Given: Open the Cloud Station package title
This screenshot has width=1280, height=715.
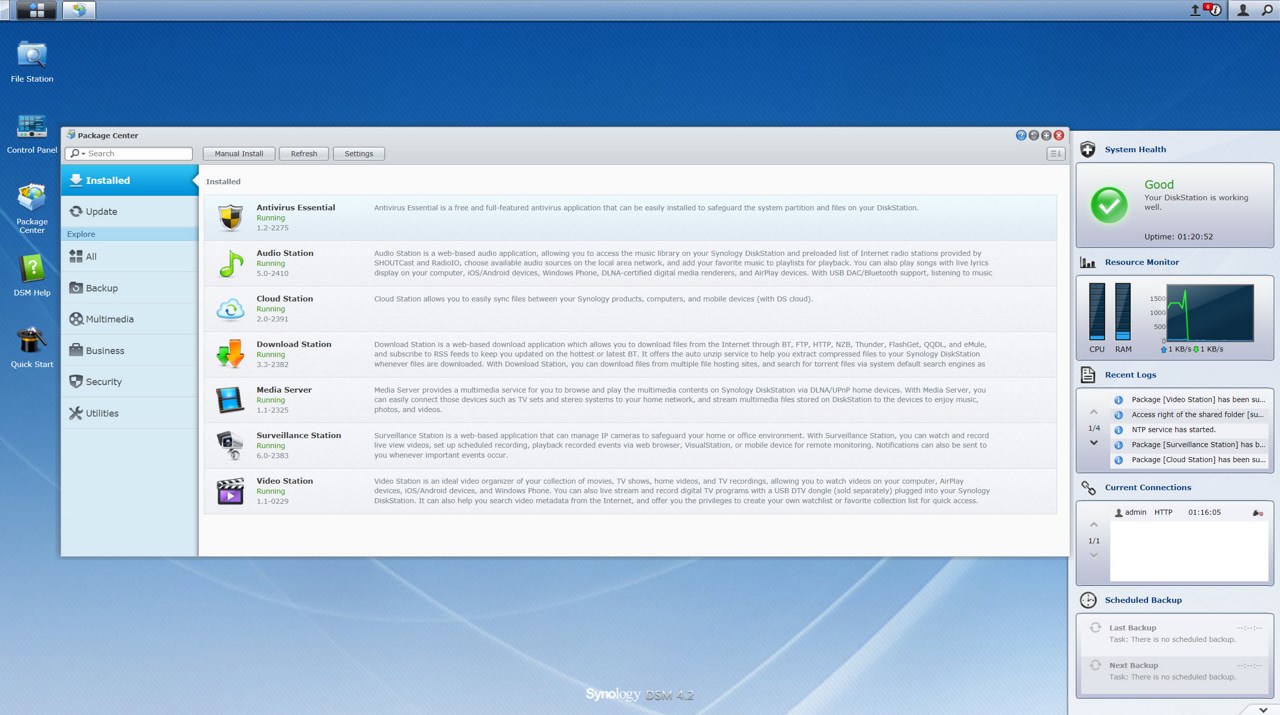Looking at the screenshot, I should pos(285,299).
